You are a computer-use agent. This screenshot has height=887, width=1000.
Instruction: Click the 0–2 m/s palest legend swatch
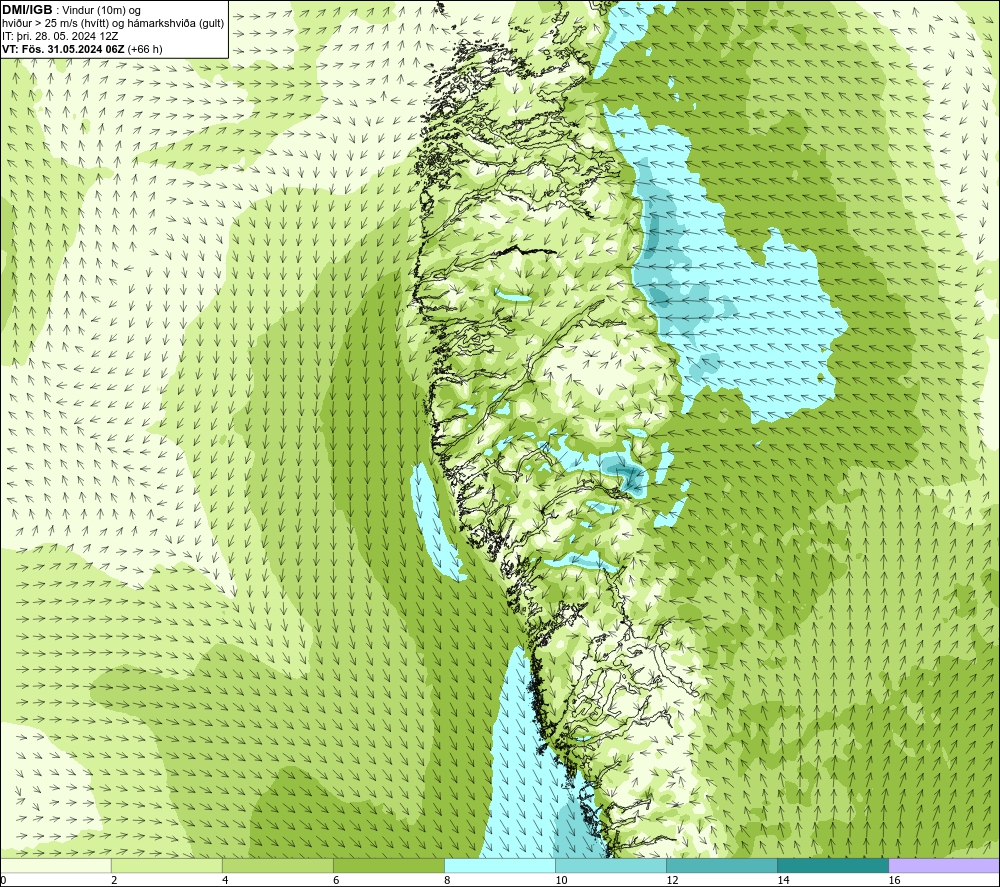click(x=56, y=866)
